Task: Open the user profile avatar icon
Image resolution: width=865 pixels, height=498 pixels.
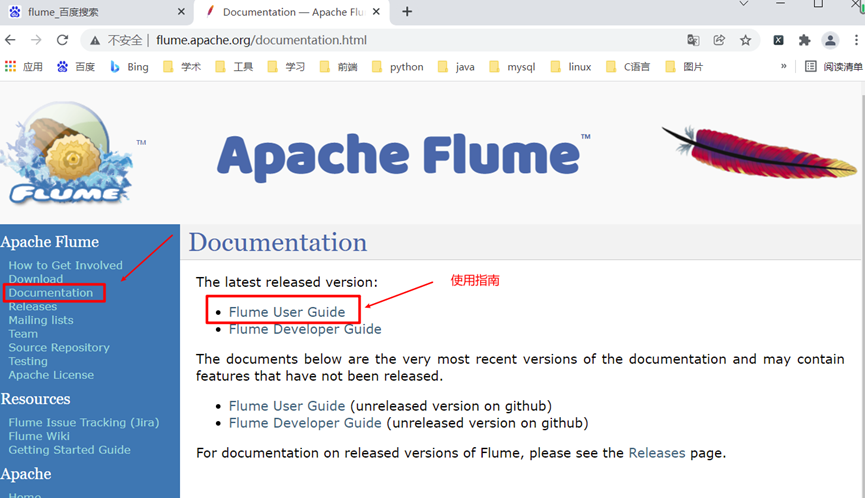Action: (x=830, y=40)
